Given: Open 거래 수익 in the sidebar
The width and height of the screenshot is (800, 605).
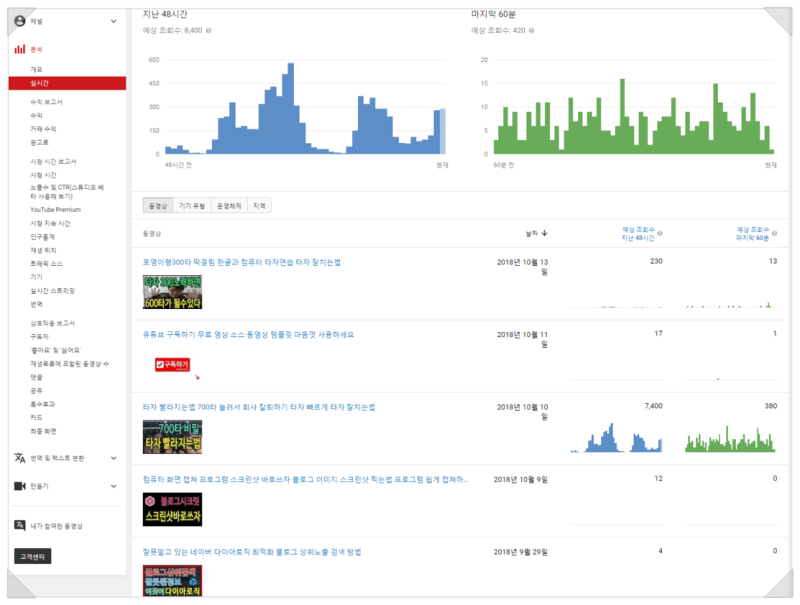Looking at the screenshot, I should [x=43, y=129].
